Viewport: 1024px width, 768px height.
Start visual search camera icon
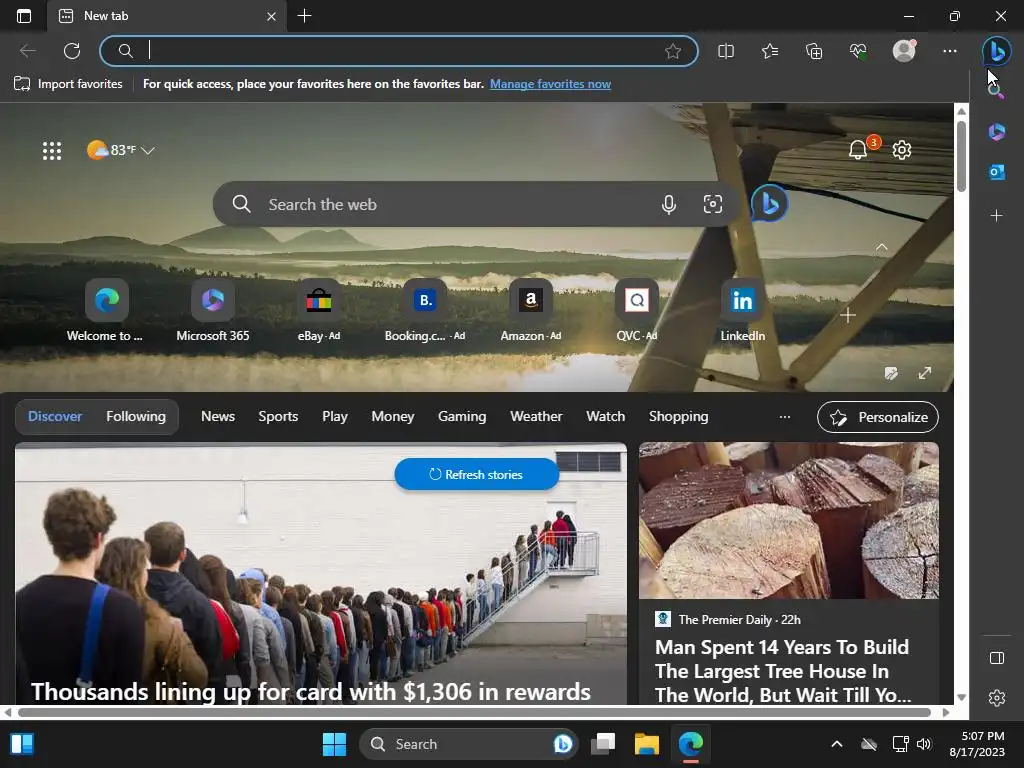pyautogui.click(x=712, y=204)
